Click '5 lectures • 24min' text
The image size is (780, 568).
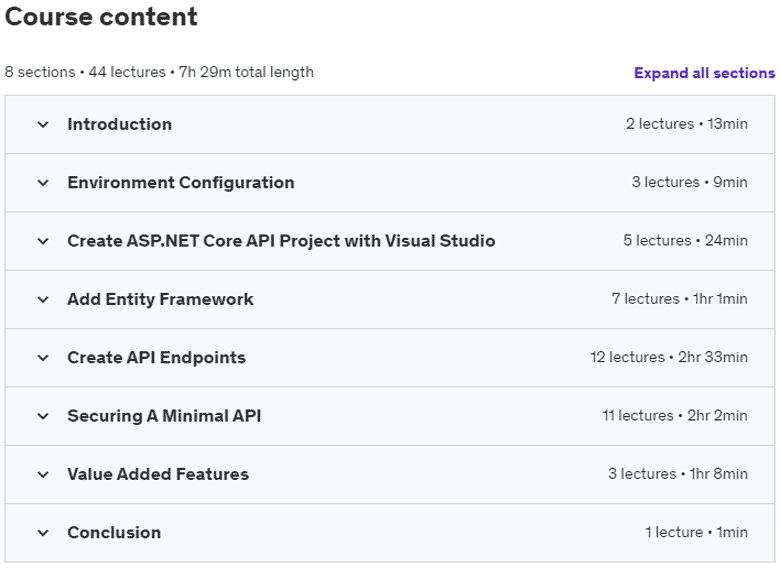click(x=685, y=241)
